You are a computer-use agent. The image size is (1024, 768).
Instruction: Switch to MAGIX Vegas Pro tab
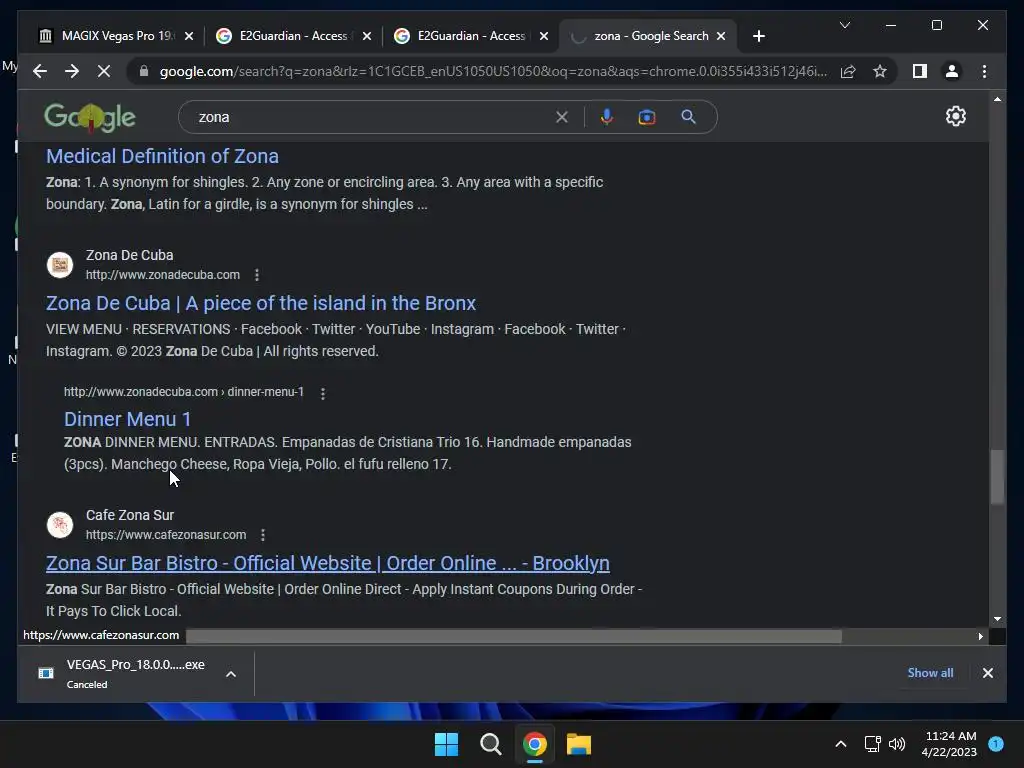pos(116,36)
